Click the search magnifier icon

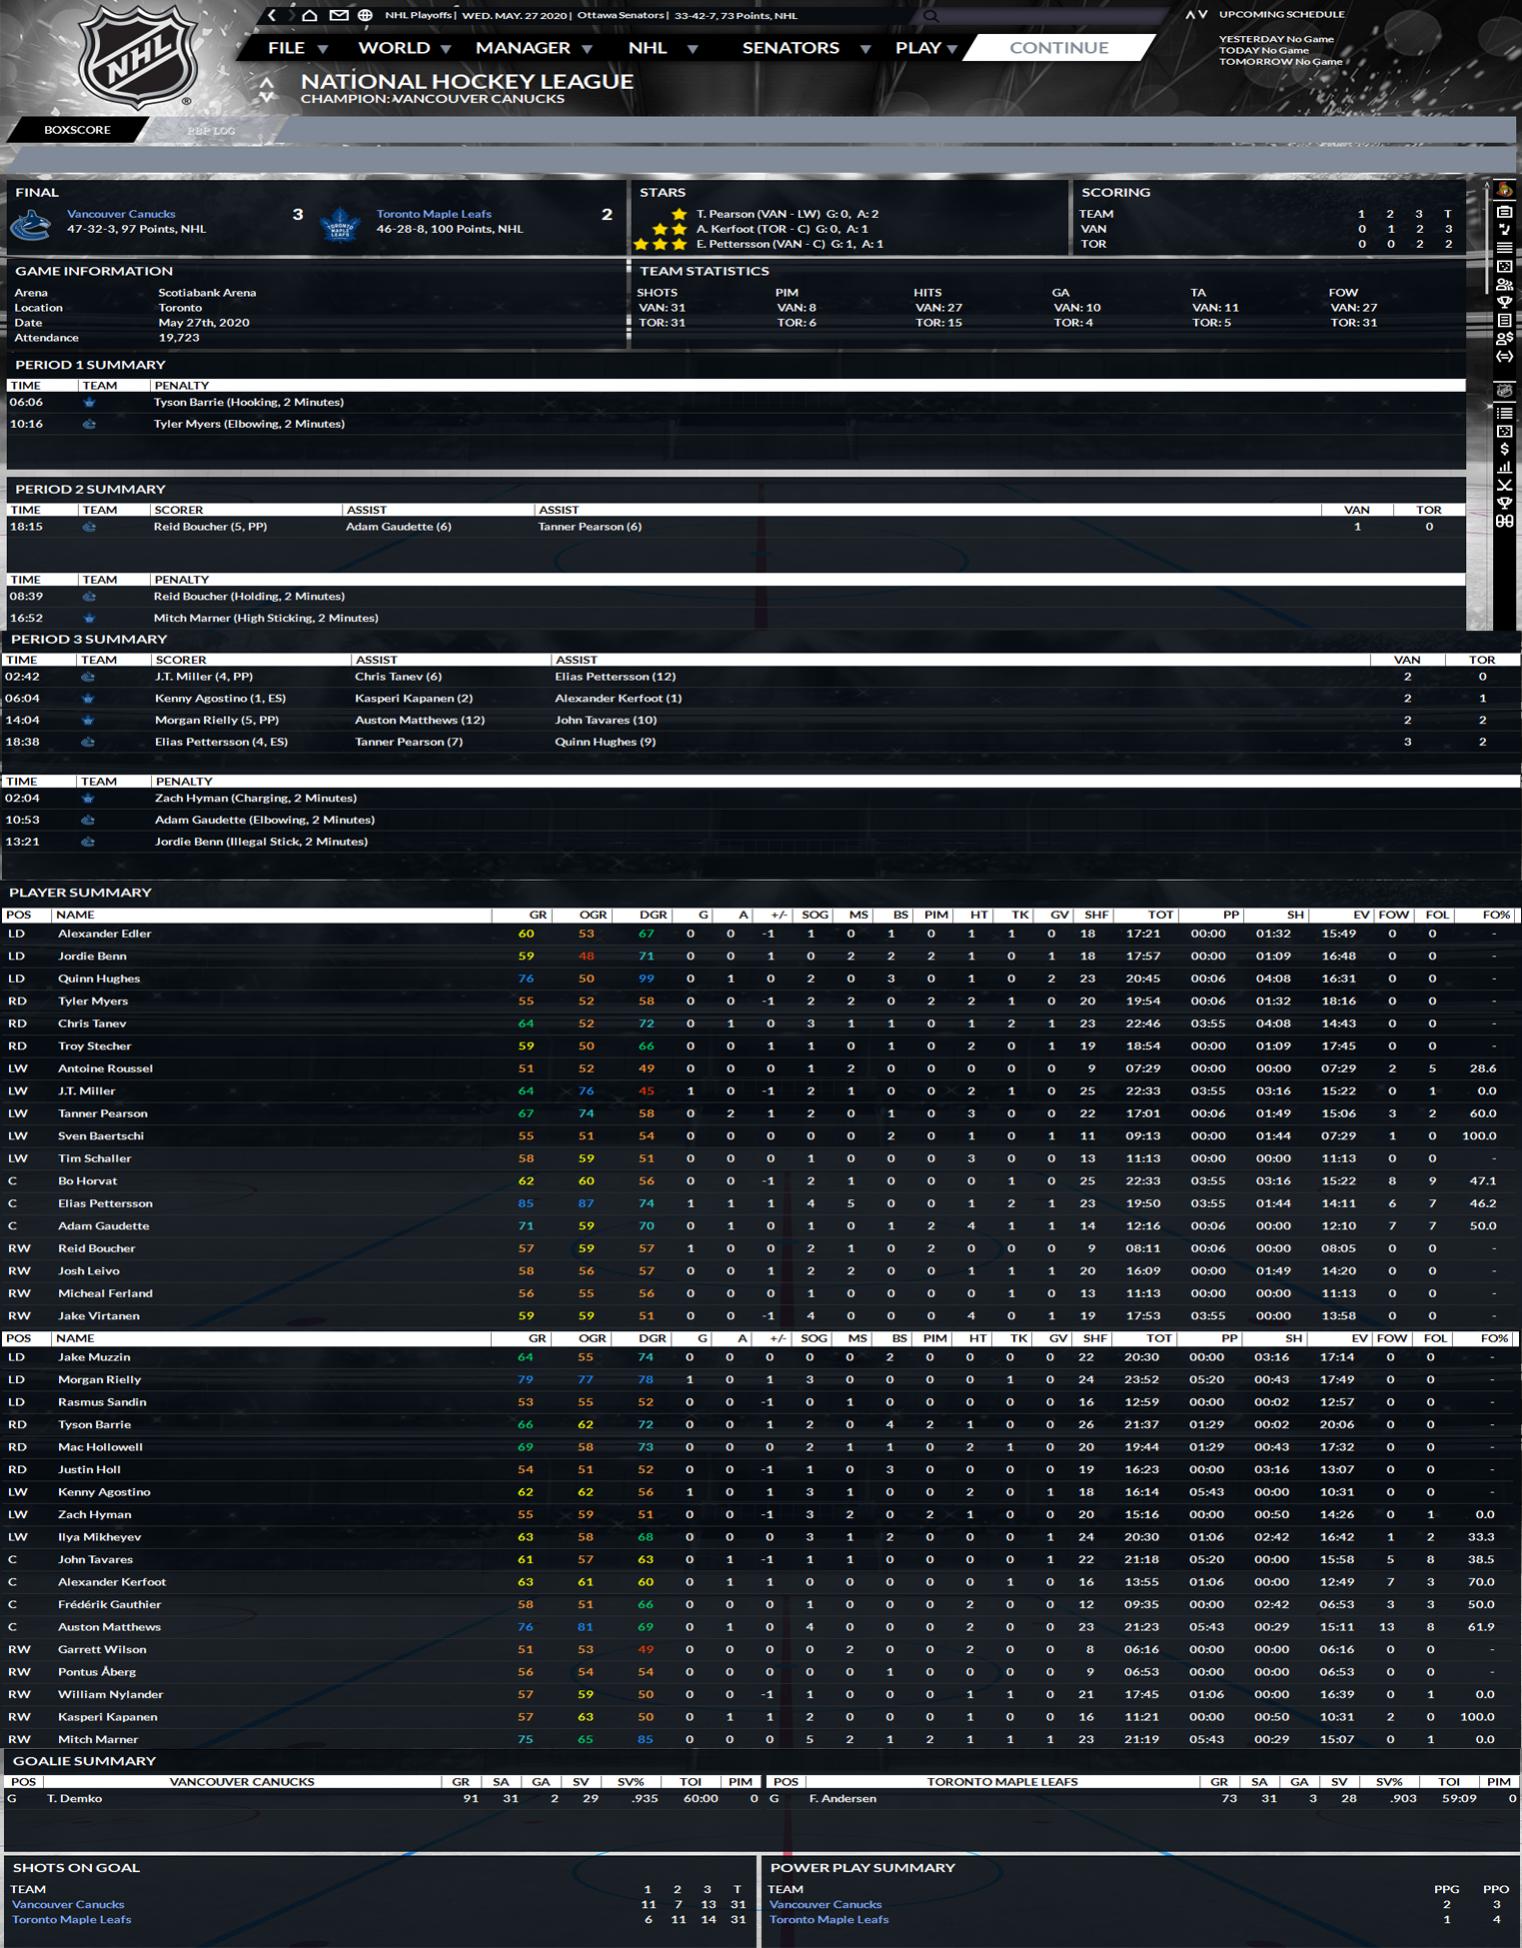pyautogui.click(x=932, y=16)
